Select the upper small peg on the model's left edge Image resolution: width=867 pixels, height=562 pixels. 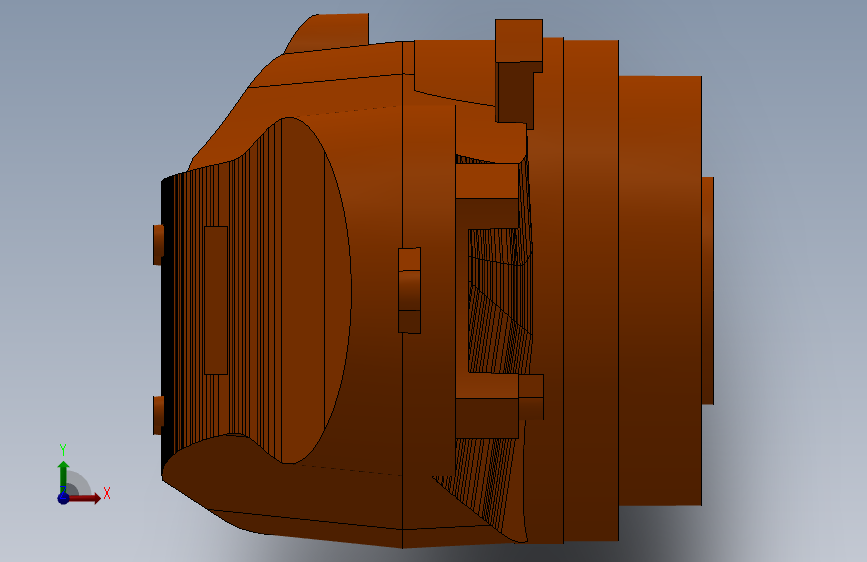pyautogui.click(x=158, y=244)
